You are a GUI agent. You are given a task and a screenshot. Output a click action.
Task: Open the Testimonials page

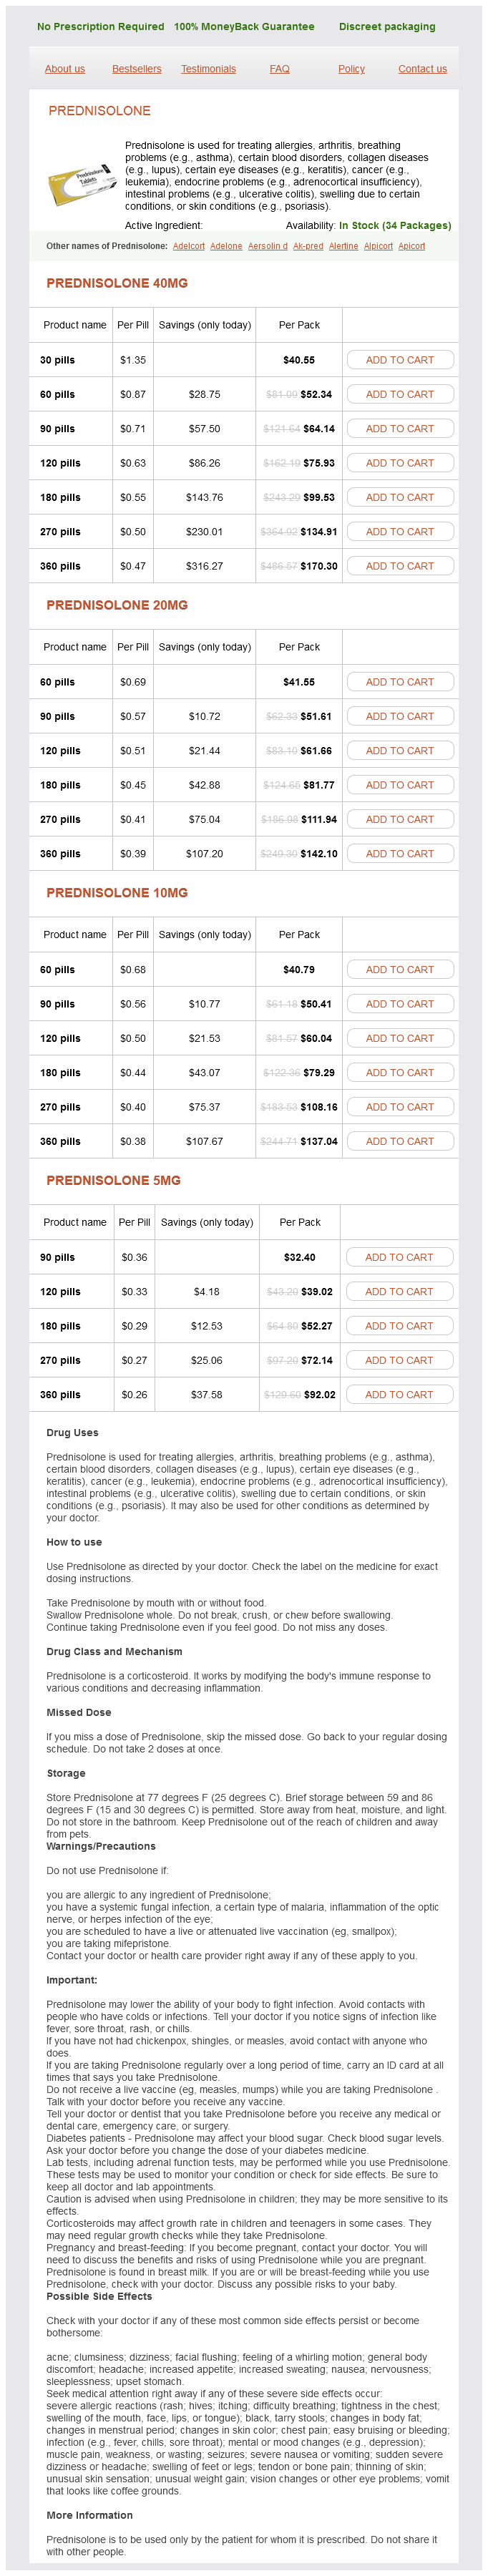click(x=208, y=69)
